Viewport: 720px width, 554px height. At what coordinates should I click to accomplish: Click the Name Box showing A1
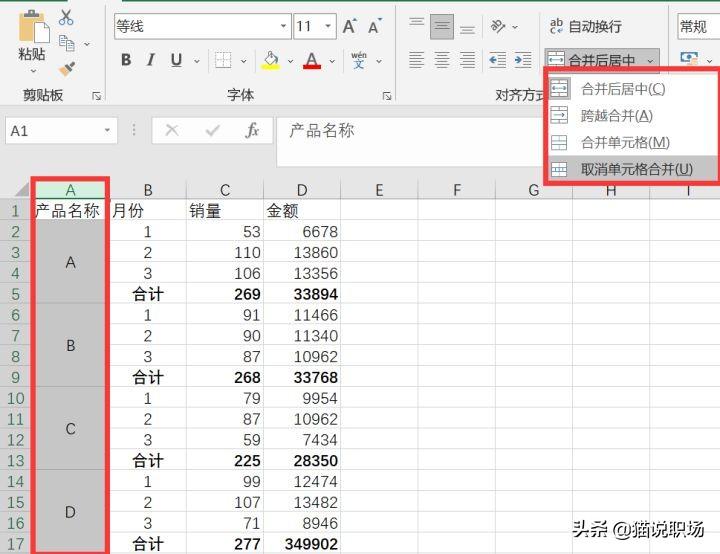61,131
